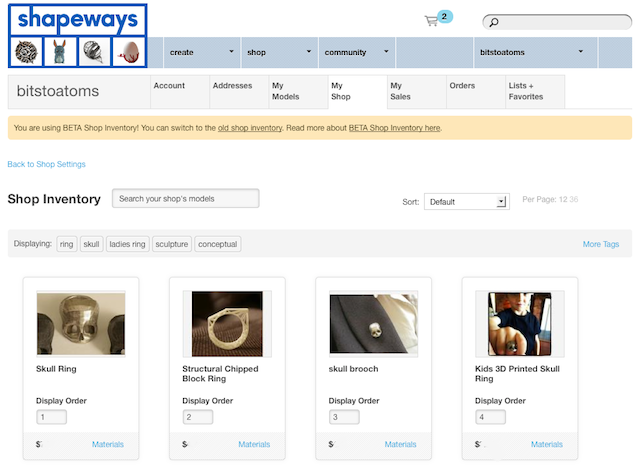
Task: Expand the create dropdown menu
Action: [x=201, y=52]
